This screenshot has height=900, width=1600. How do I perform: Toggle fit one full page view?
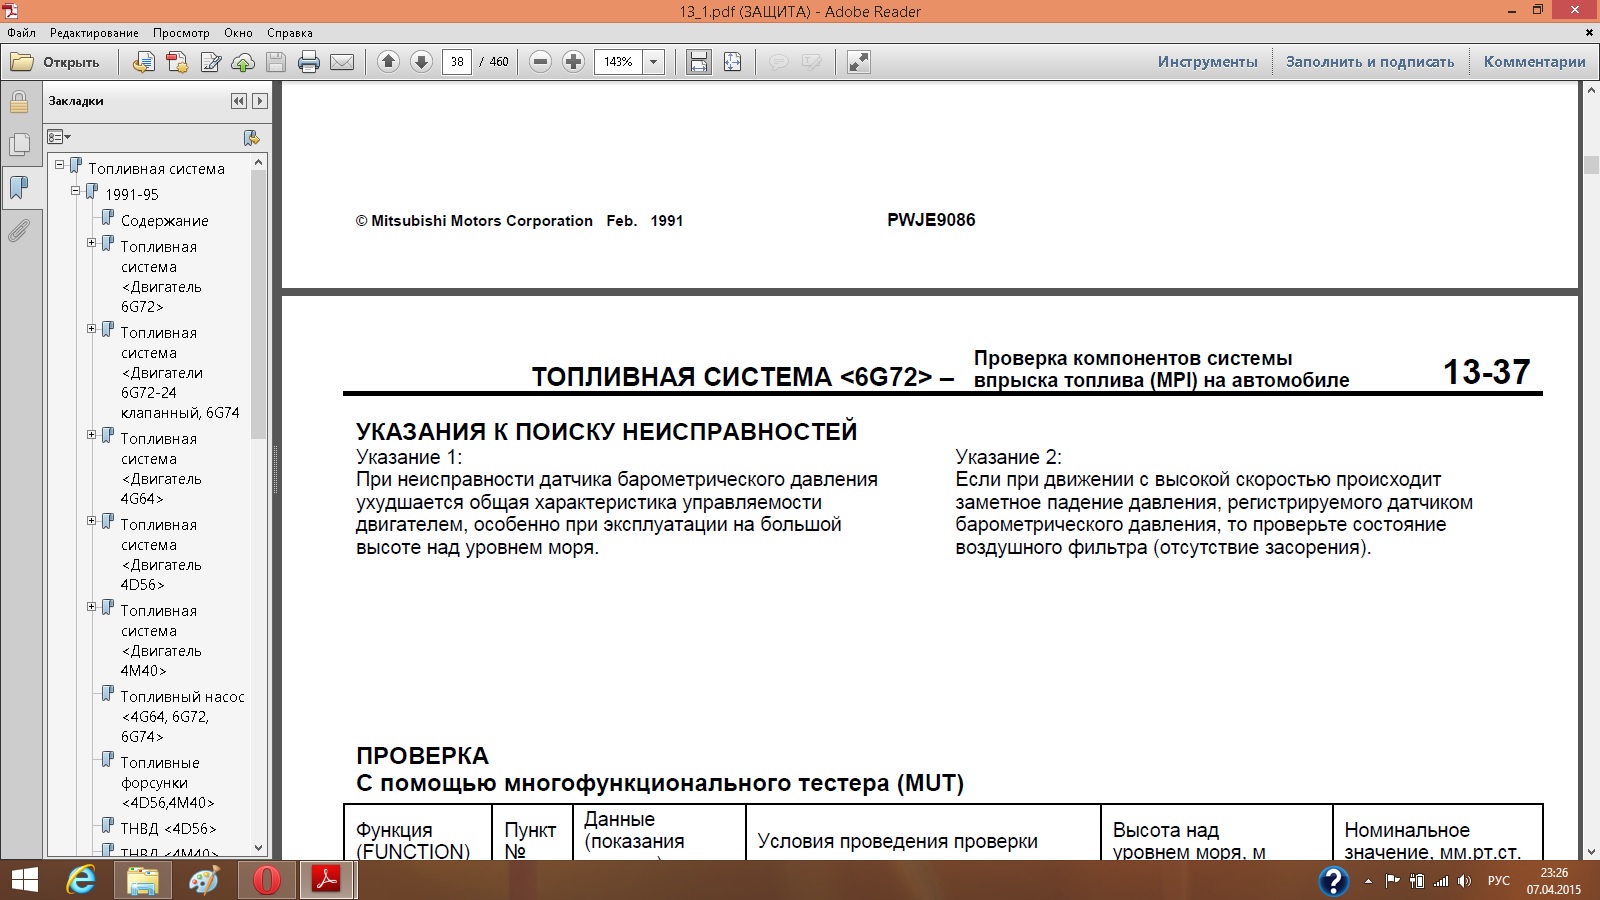coord(733,62)
